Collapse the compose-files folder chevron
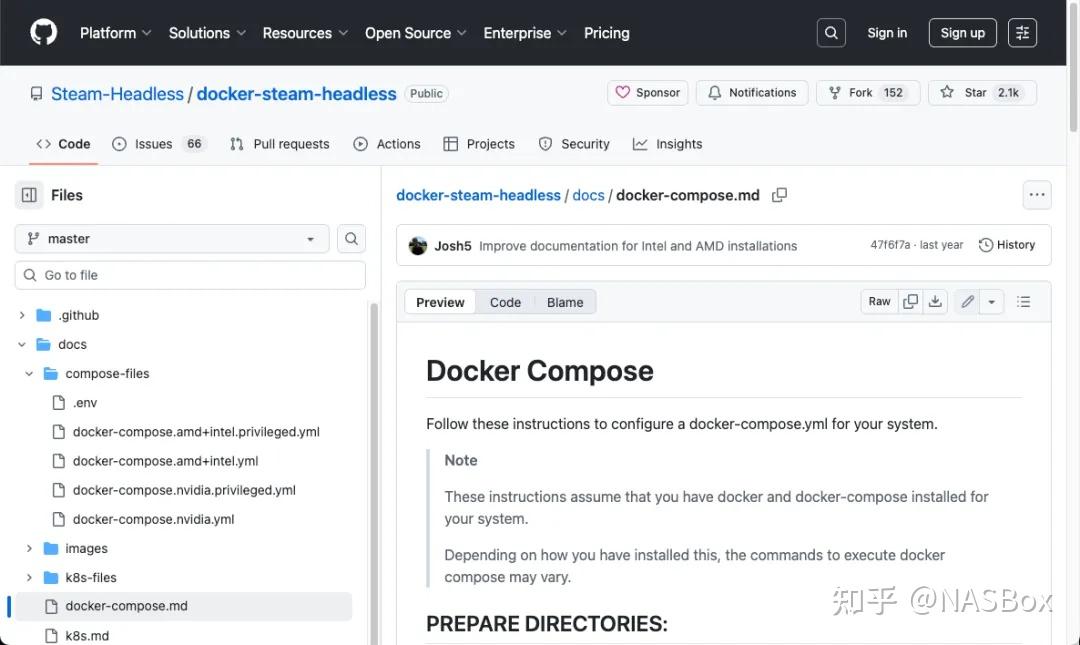 point(29,373)
